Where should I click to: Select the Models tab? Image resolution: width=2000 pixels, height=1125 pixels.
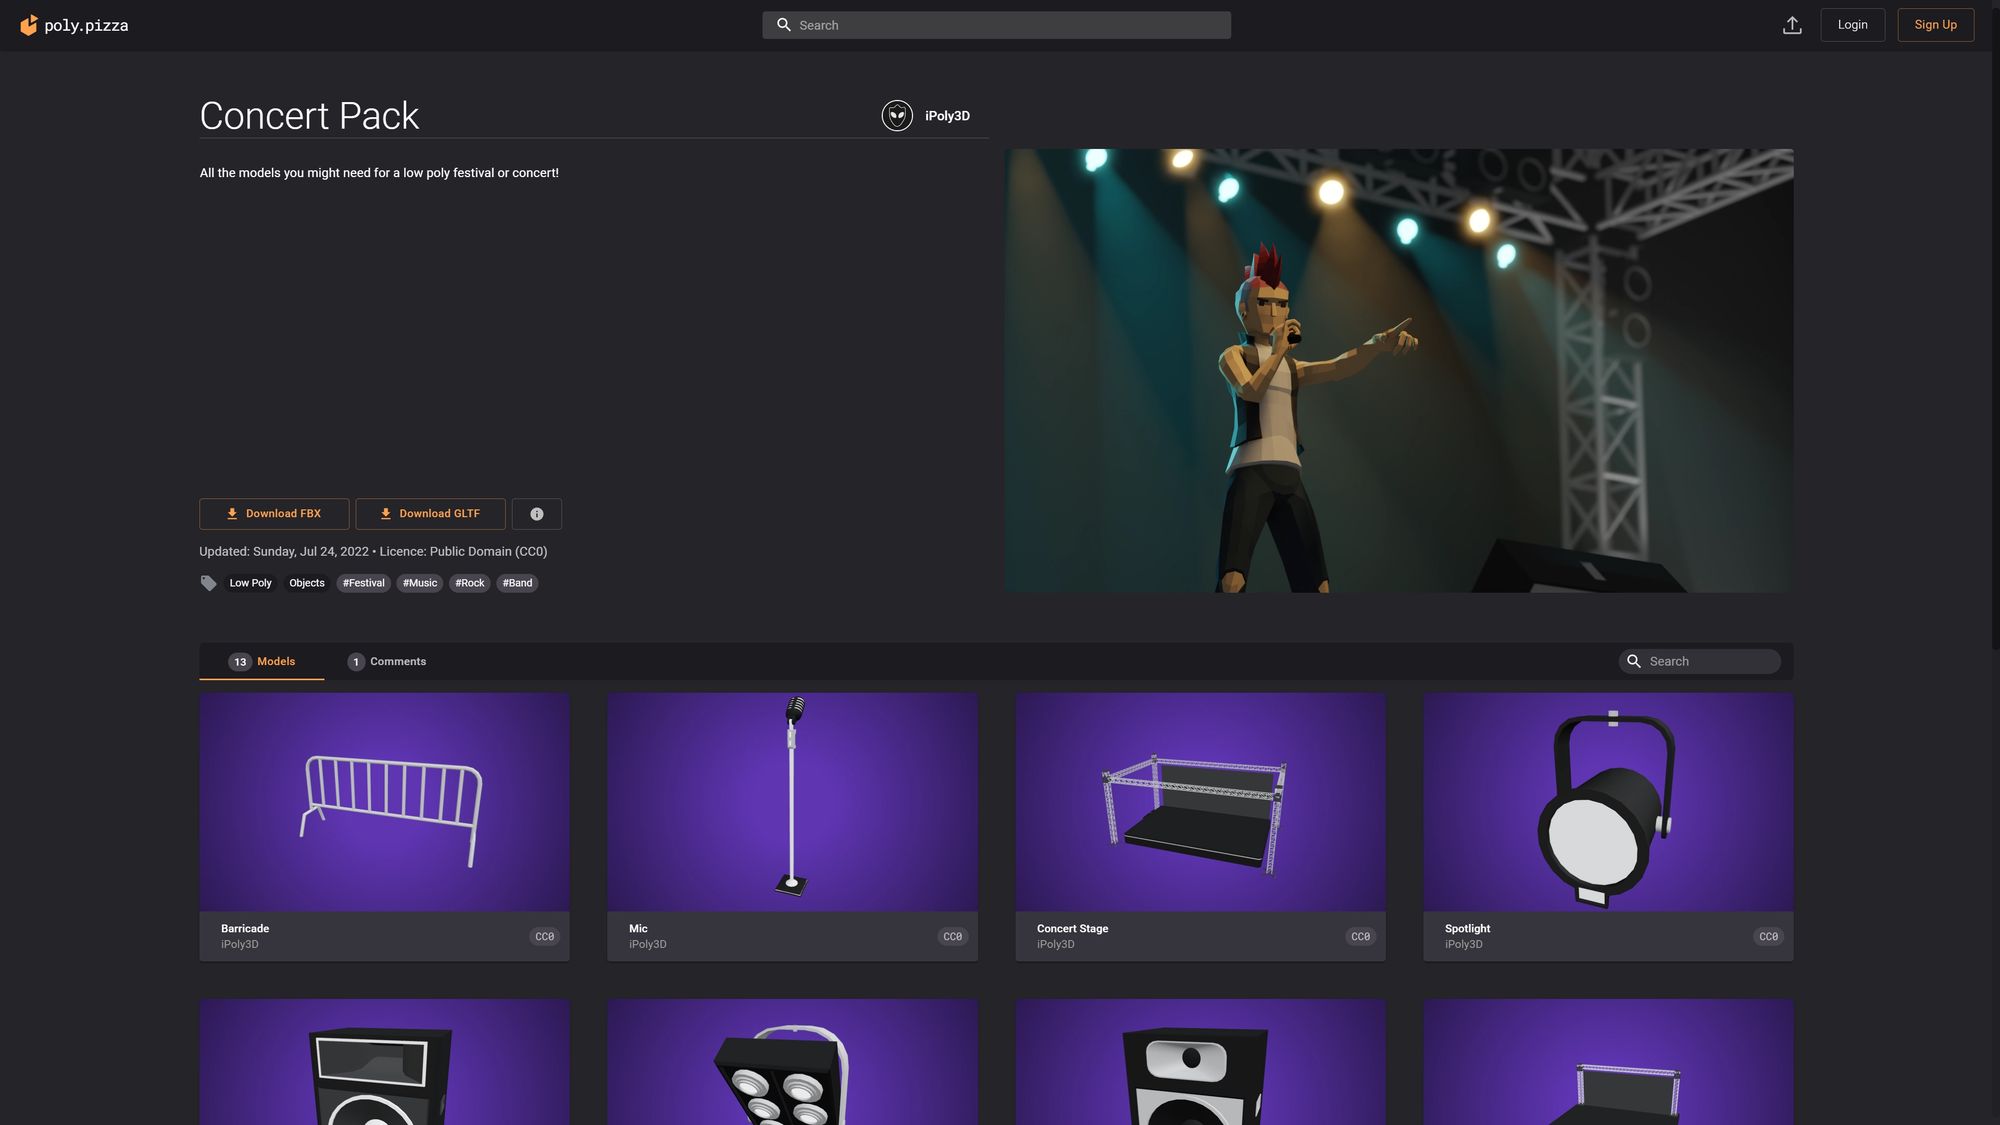pos(262,661)
